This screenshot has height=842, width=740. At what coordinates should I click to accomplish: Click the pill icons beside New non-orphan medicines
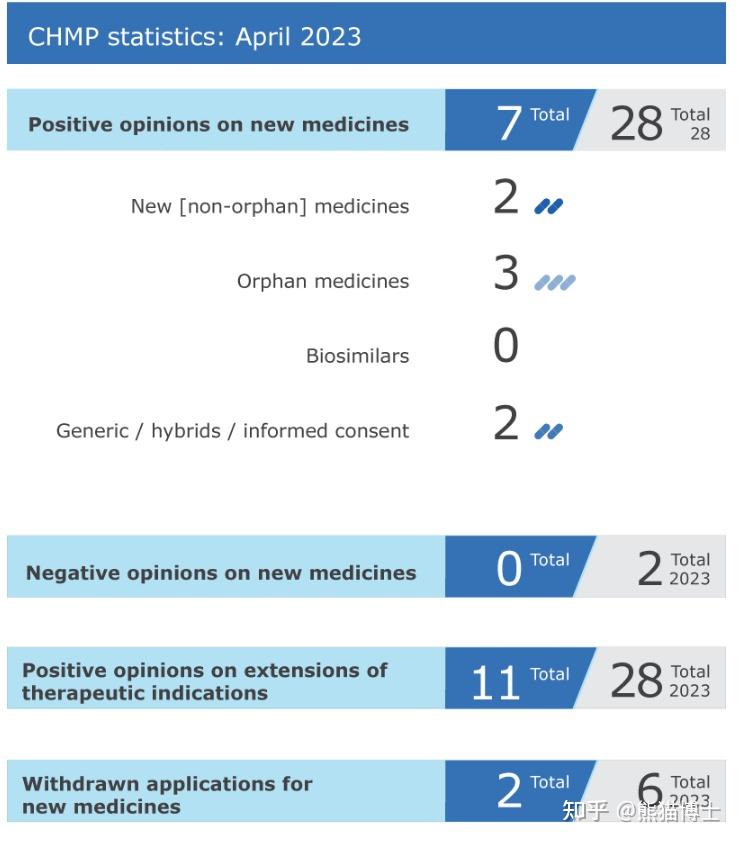[548, 207]
